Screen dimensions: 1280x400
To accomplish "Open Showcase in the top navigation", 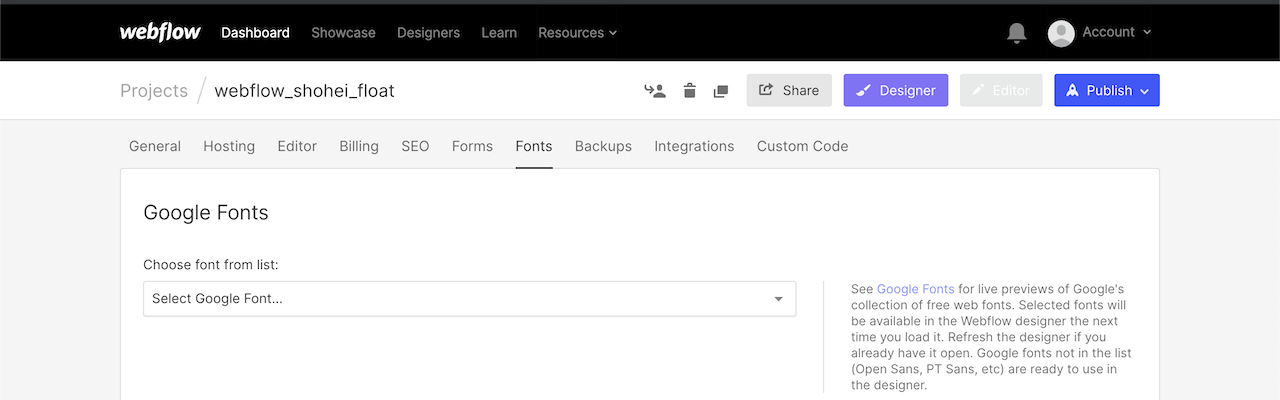I will 343,32.
